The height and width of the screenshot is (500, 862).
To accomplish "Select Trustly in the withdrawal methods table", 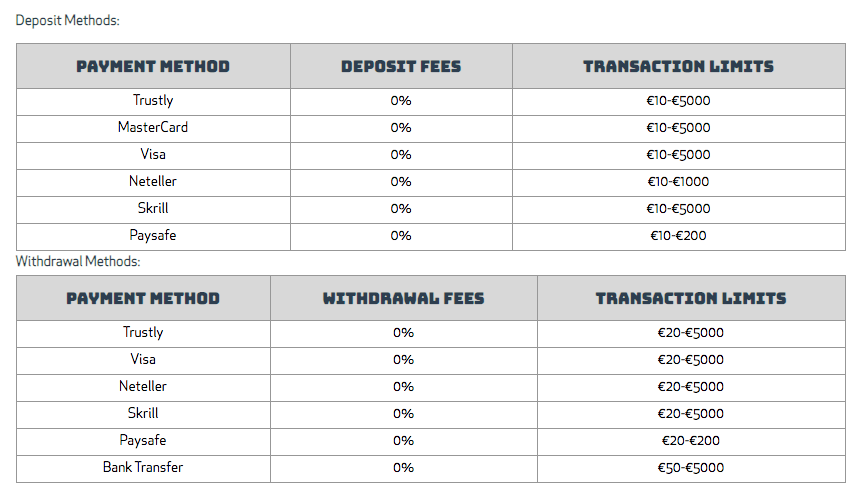I will [x=143, y=332].
